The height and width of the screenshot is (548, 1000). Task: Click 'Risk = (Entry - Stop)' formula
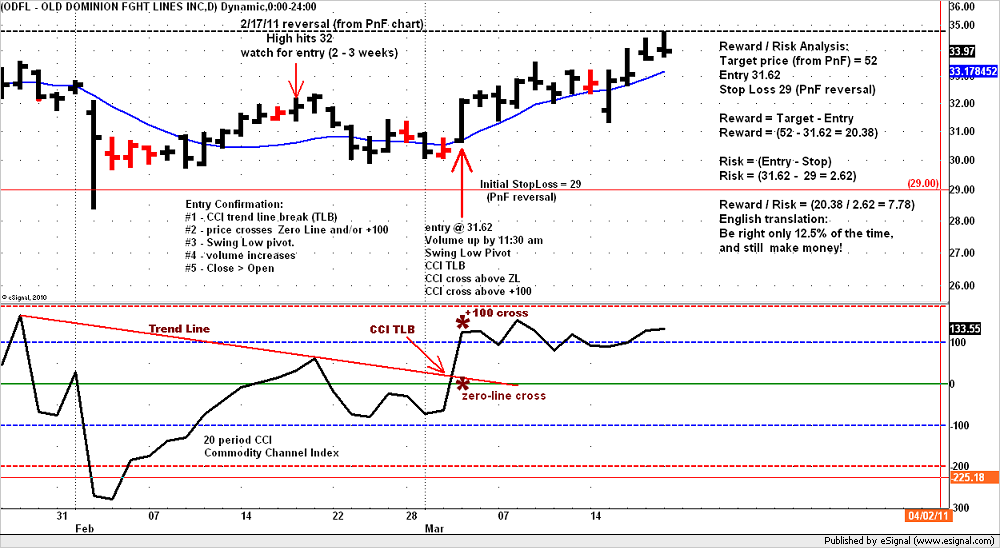tap(776, 161)
